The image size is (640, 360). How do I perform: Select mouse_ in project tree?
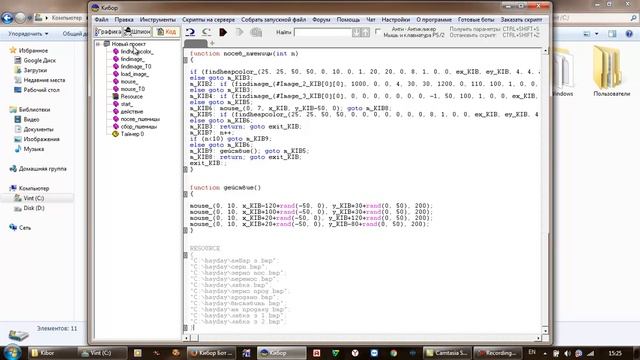(129, 81)
